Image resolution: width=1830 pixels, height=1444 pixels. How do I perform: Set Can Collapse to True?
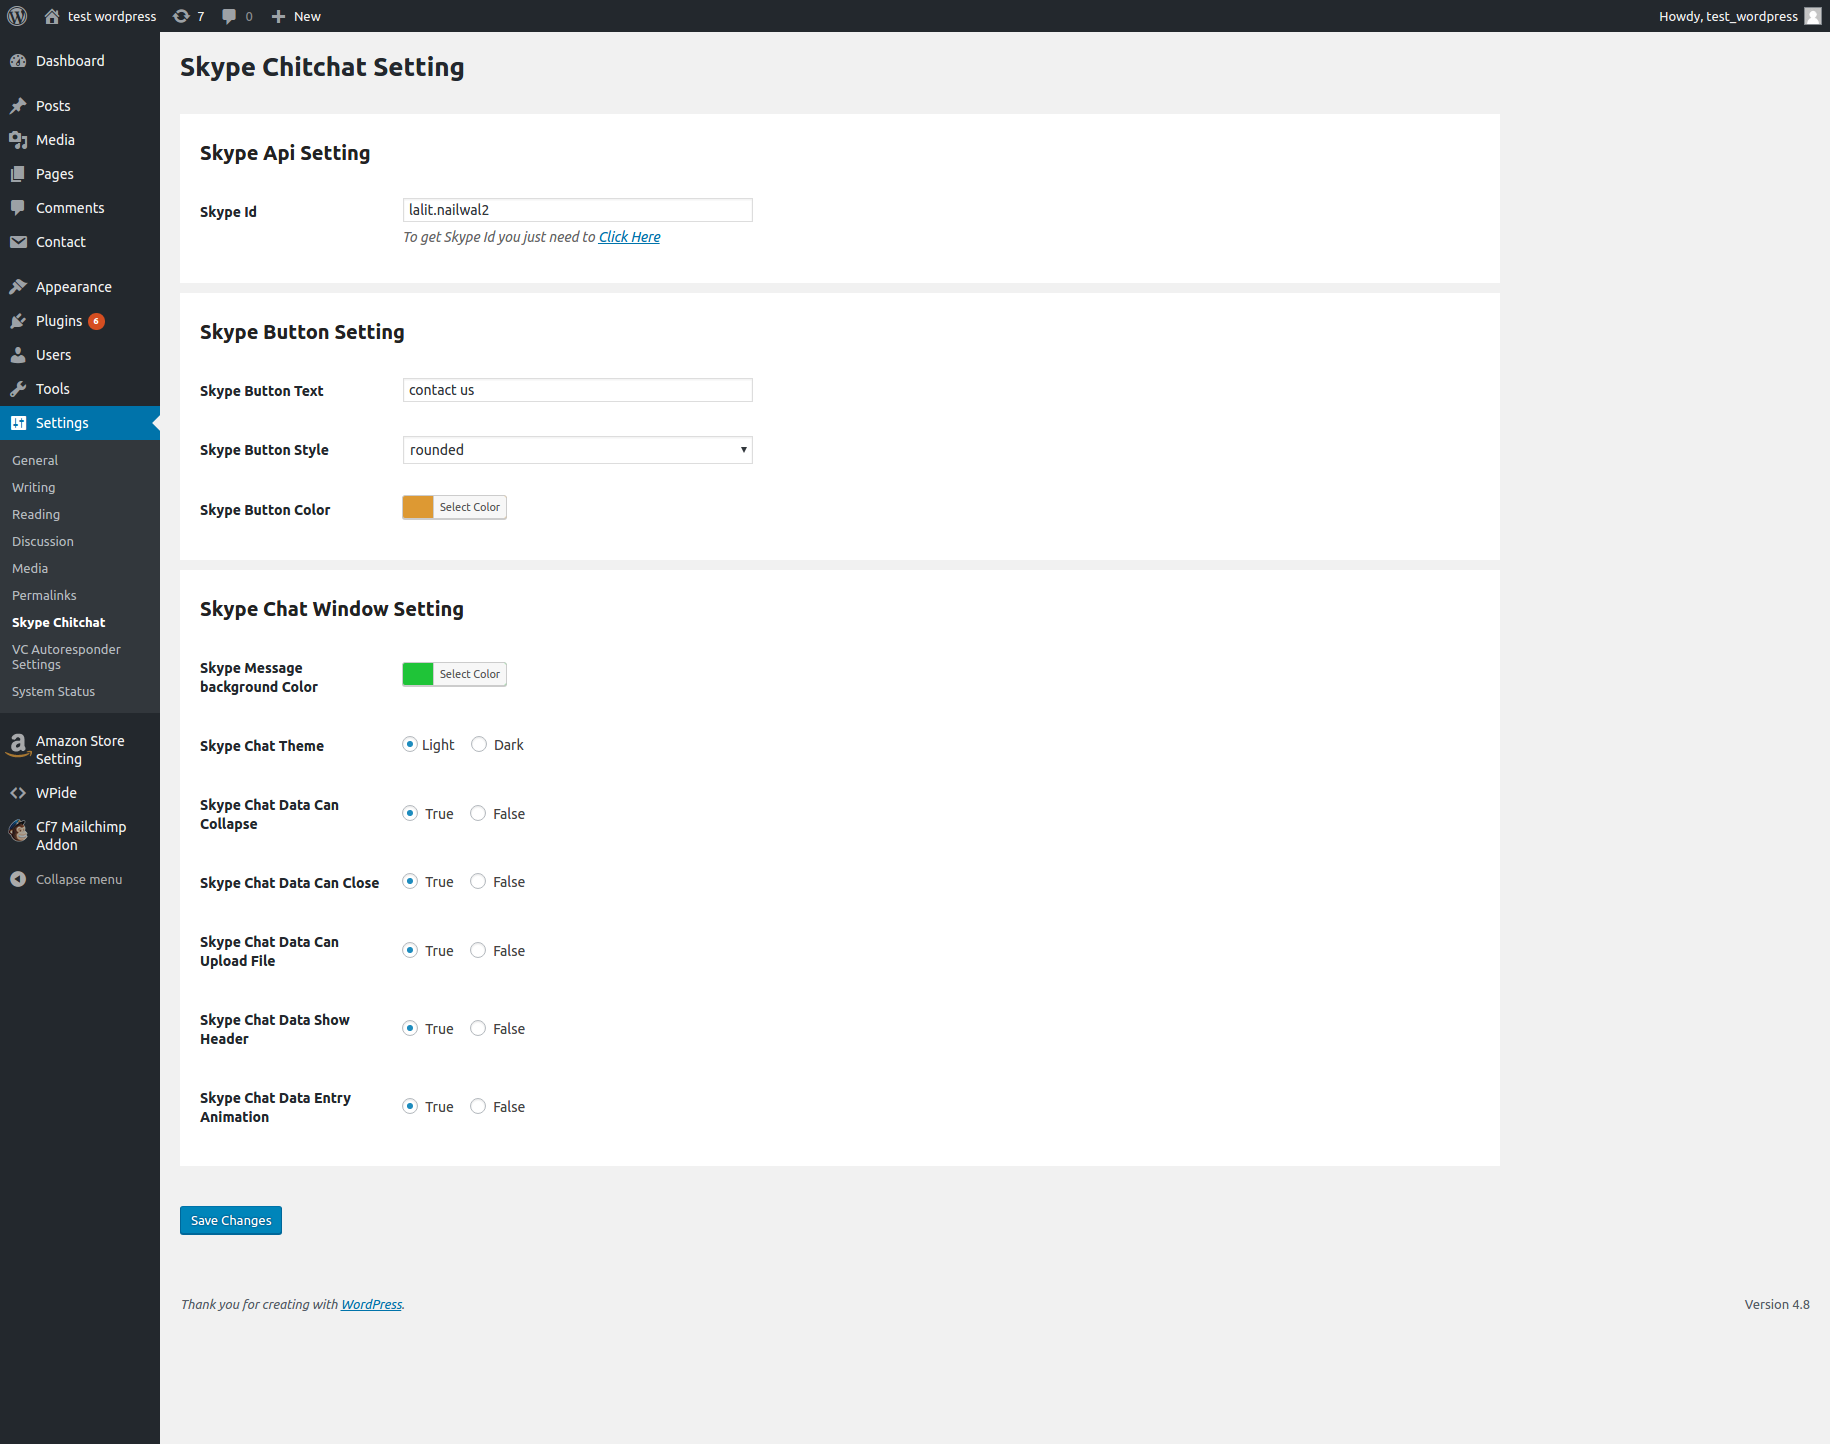[x=410, y=813]
